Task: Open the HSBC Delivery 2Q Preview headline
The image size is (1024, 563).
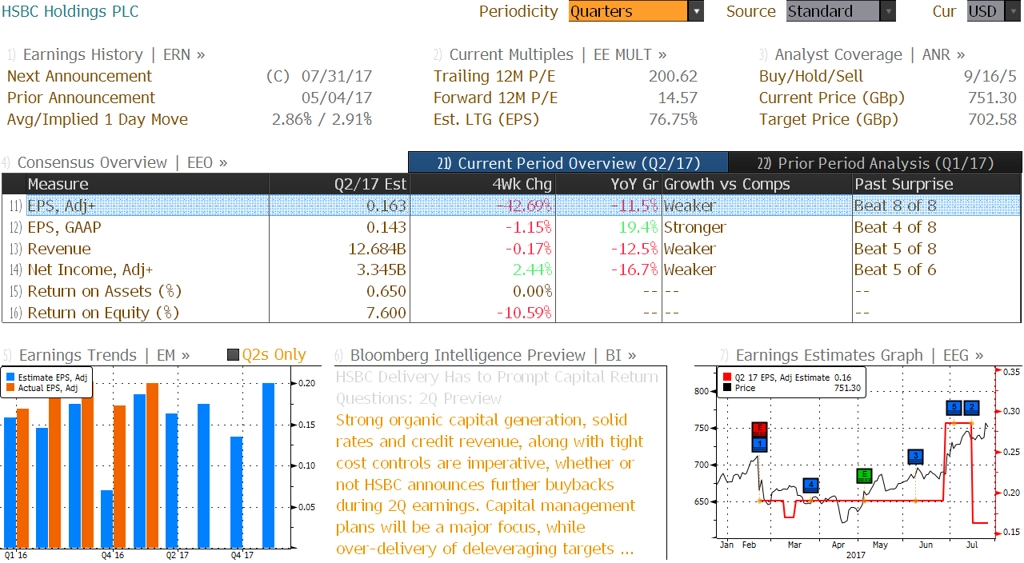Action: coord(497,387)
